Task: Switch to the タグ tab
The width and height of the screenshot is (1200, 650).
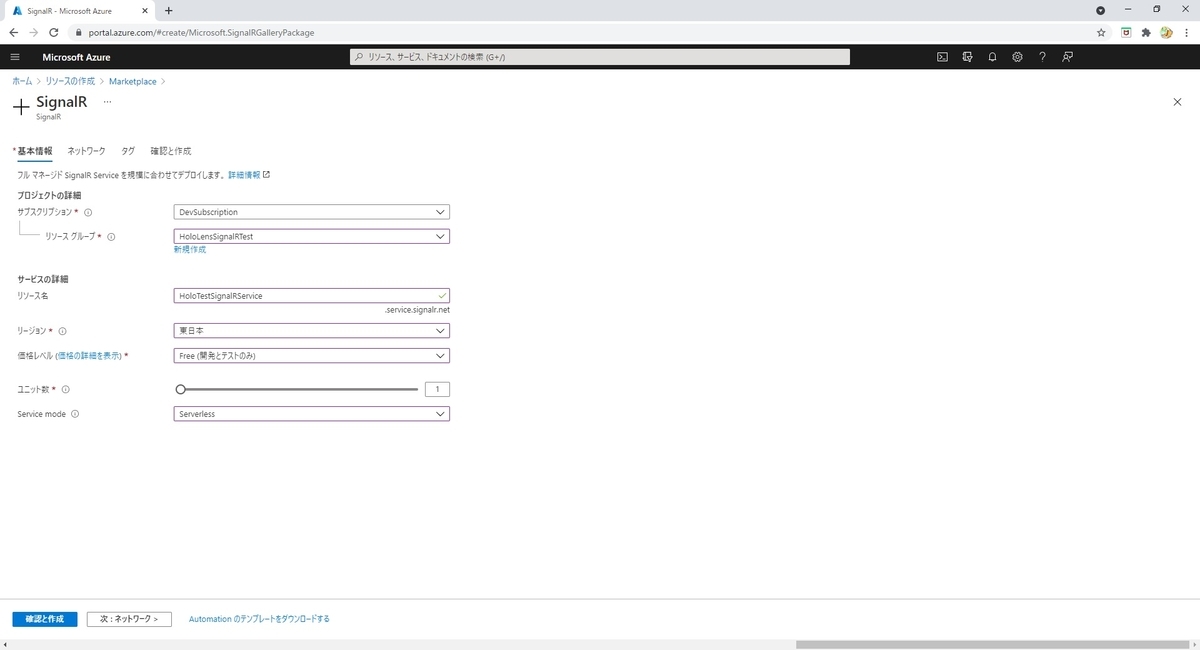Action: pos(128,151)
